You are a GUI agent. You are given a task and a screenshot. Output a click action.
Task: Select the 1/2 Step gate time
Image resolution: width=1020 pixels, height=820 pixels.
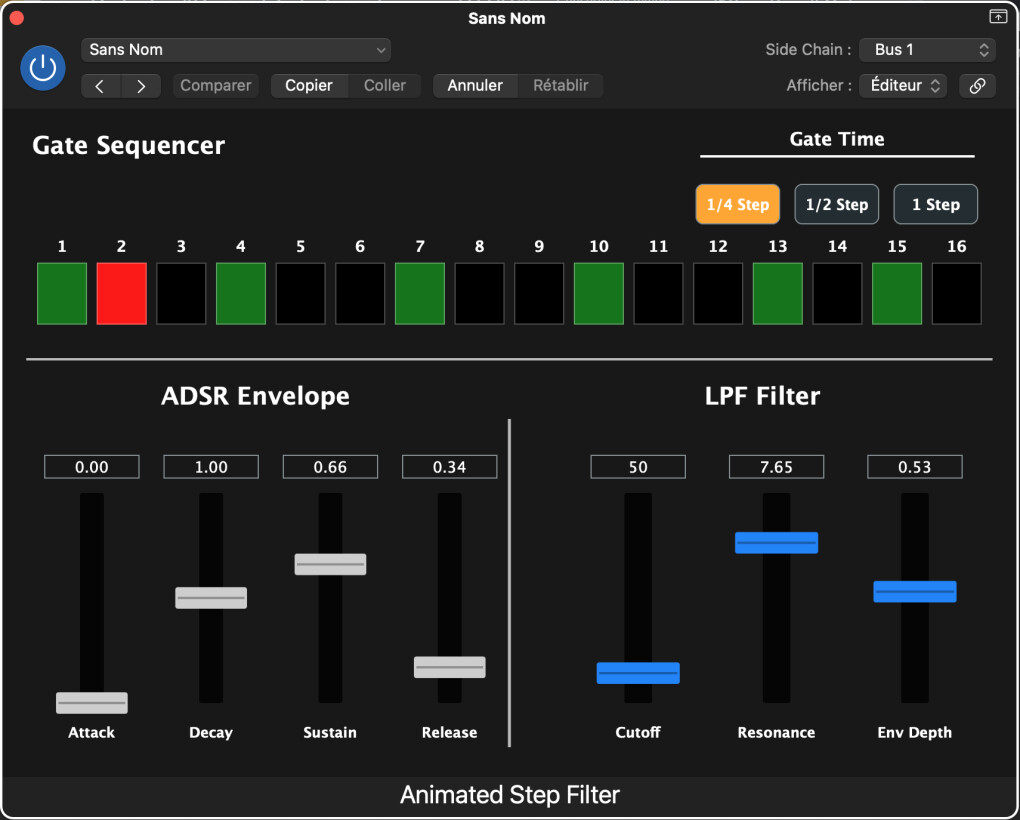pos(836,205)
